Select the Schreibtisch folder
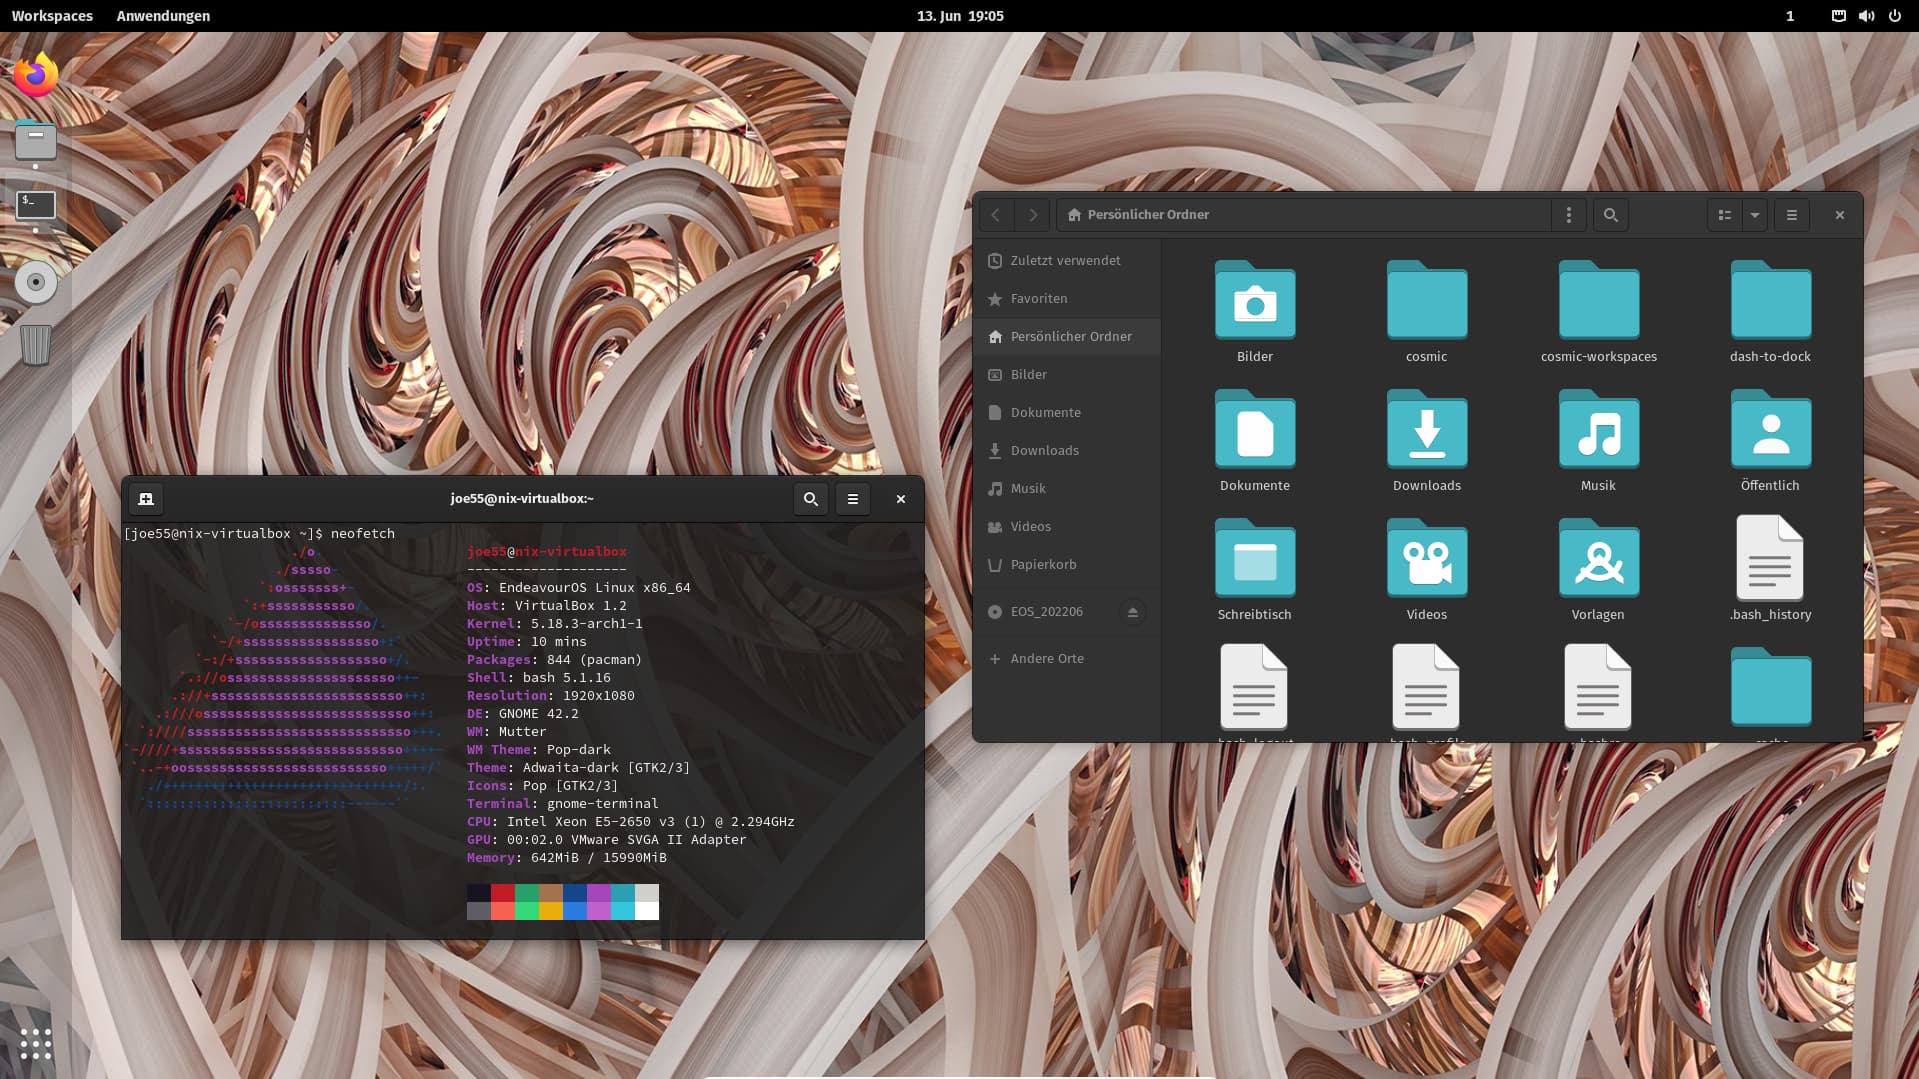This screenshot has height=1079, width=1919. (x=1255, y=558)
